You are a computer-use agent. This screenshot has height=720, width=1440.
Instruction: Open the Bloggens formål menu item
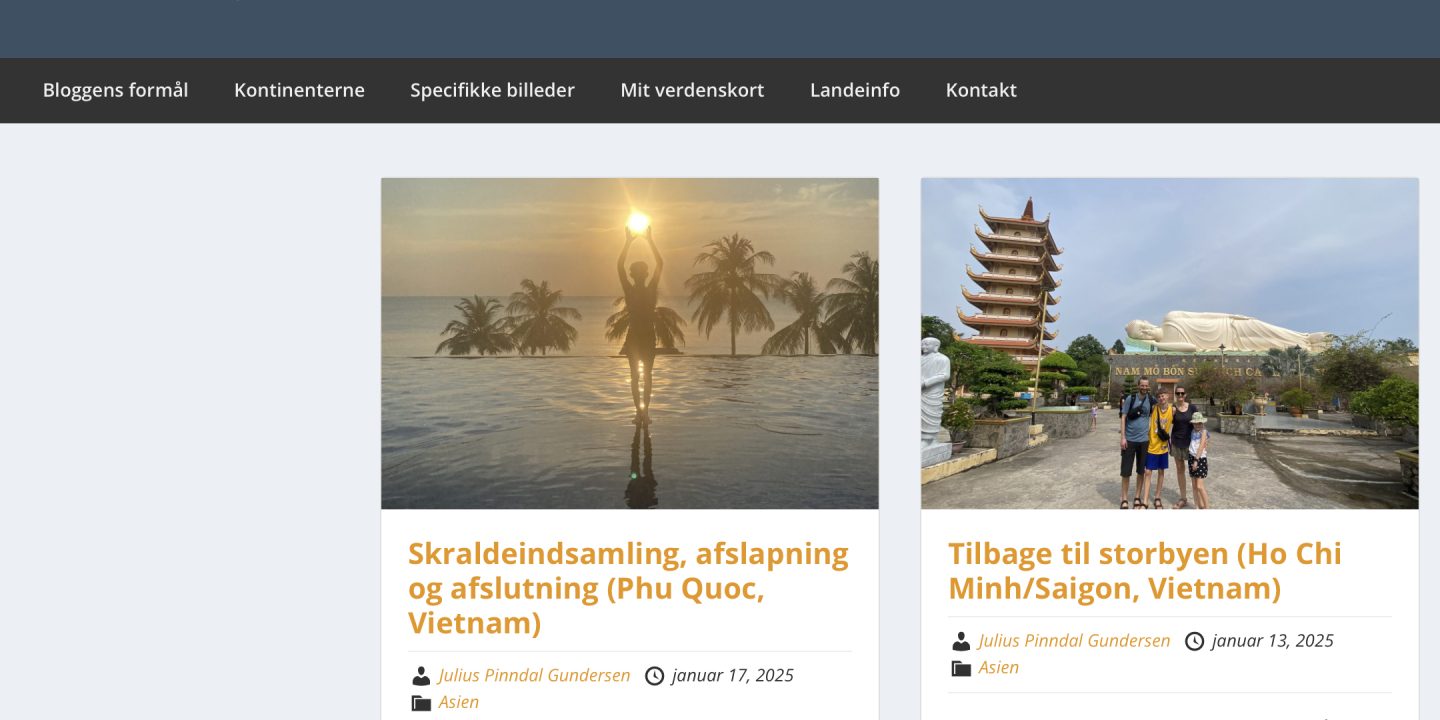click(115, 90)
